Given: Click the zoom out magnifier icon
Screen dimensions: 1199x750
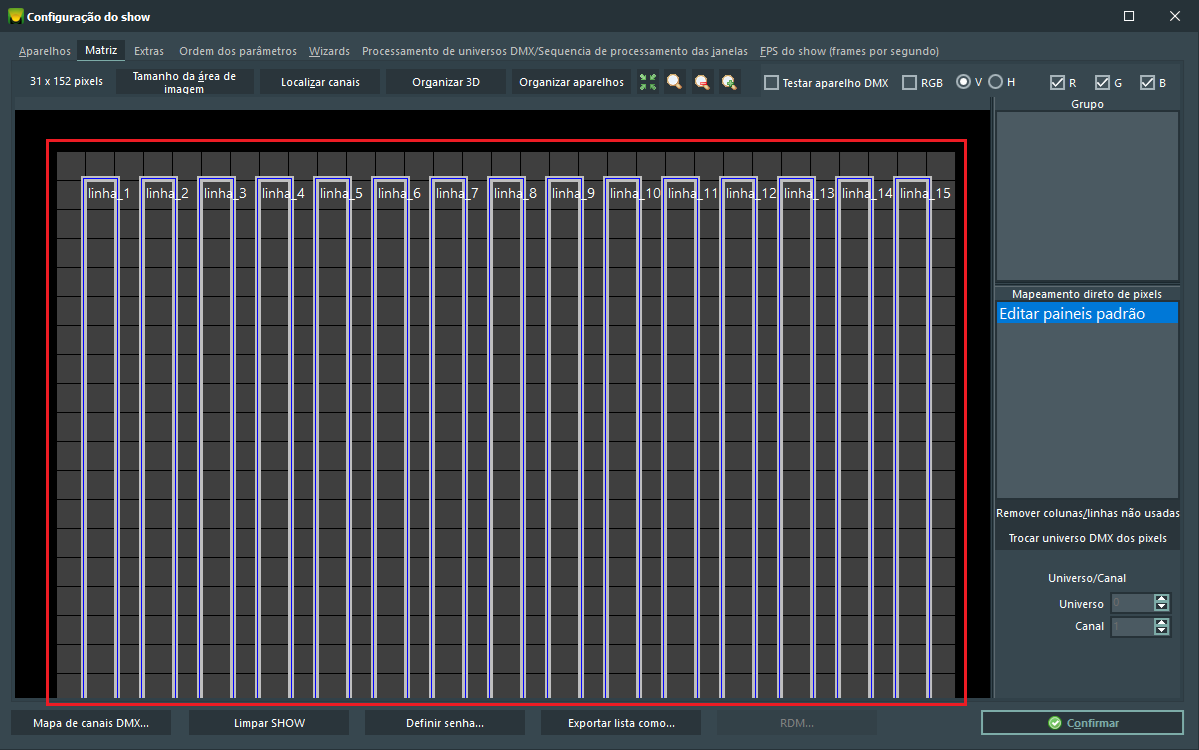Looking at the screenshot, I should pos(702,83).
